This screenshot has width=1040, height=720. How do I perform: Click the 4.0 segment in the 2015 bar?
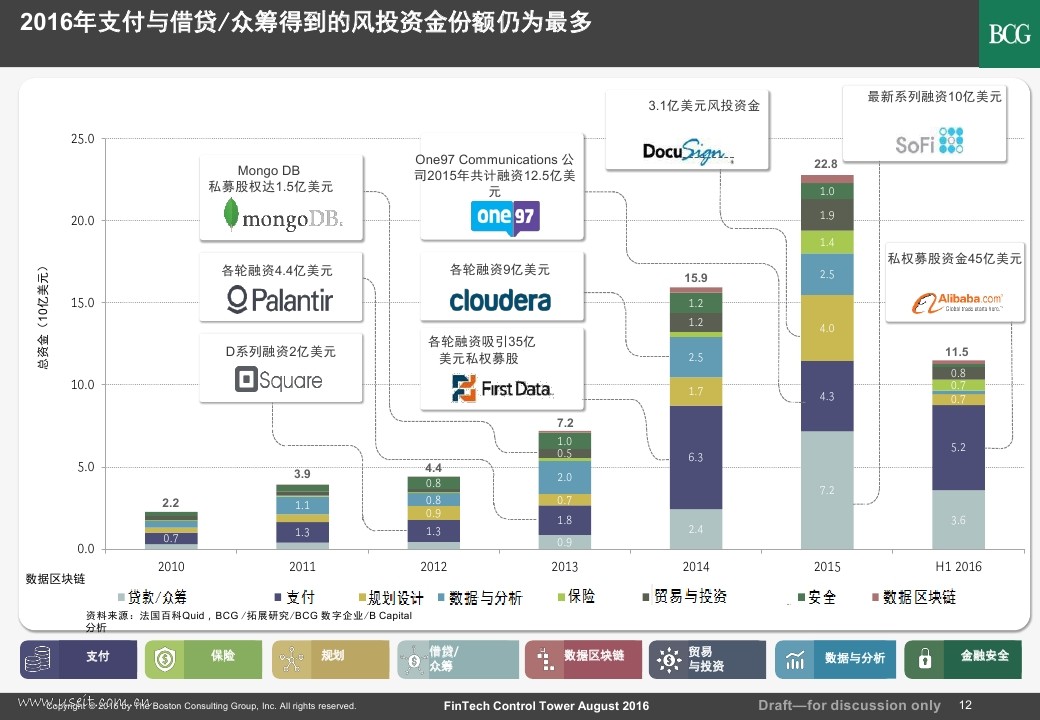(827, 328)
